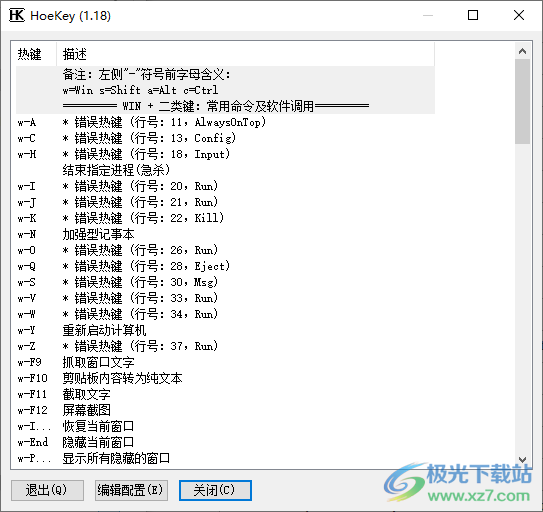Select the w-A AlwaysOnTop row

pos(225,122)
